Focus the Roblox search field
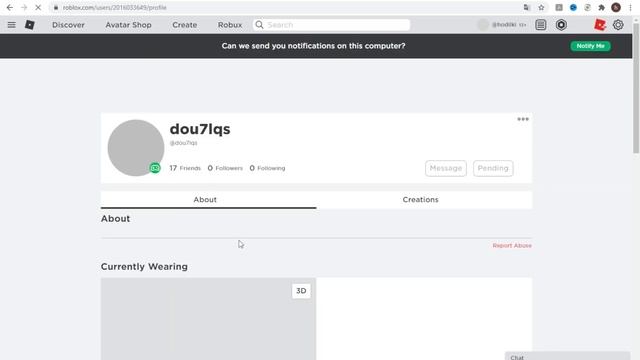The width and height of the screenshot is (640, 360). point(331,25)
